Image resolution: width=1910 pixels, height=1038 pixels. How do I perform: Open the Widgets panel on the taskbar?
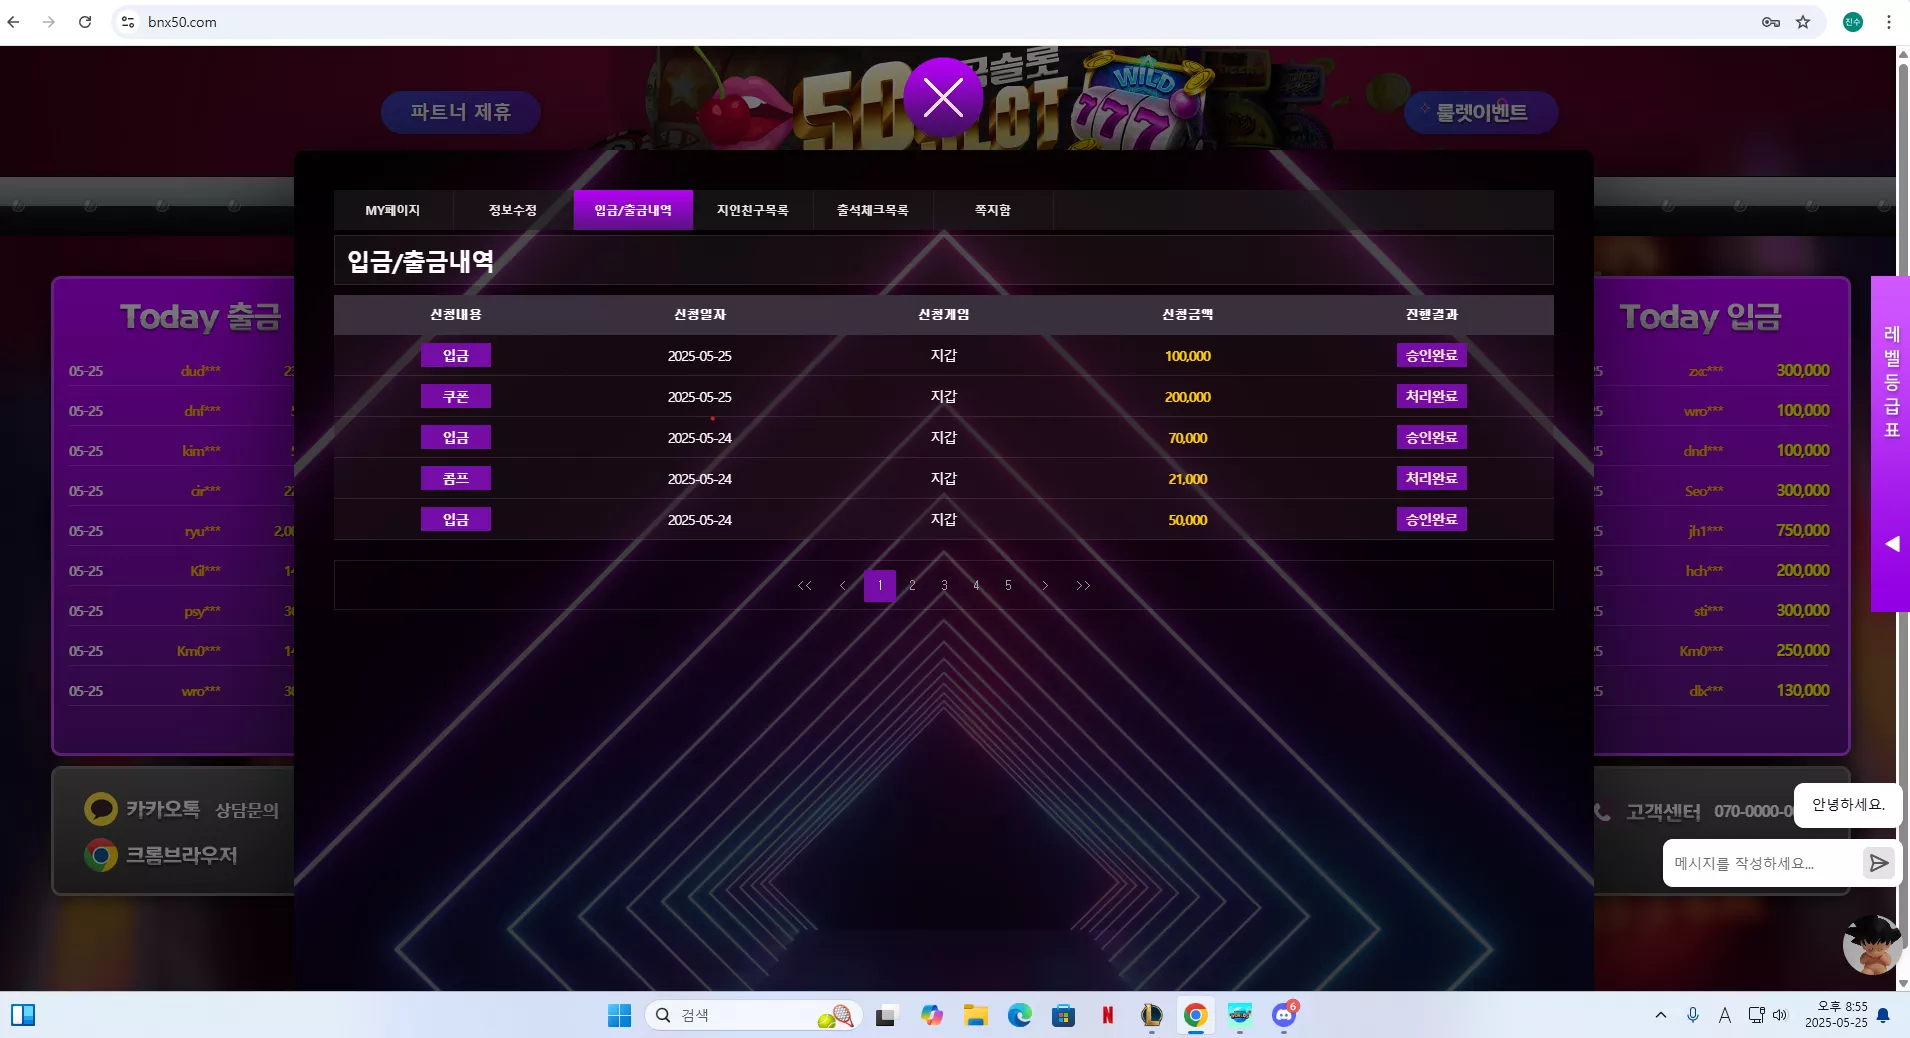tap(23, 1016)
